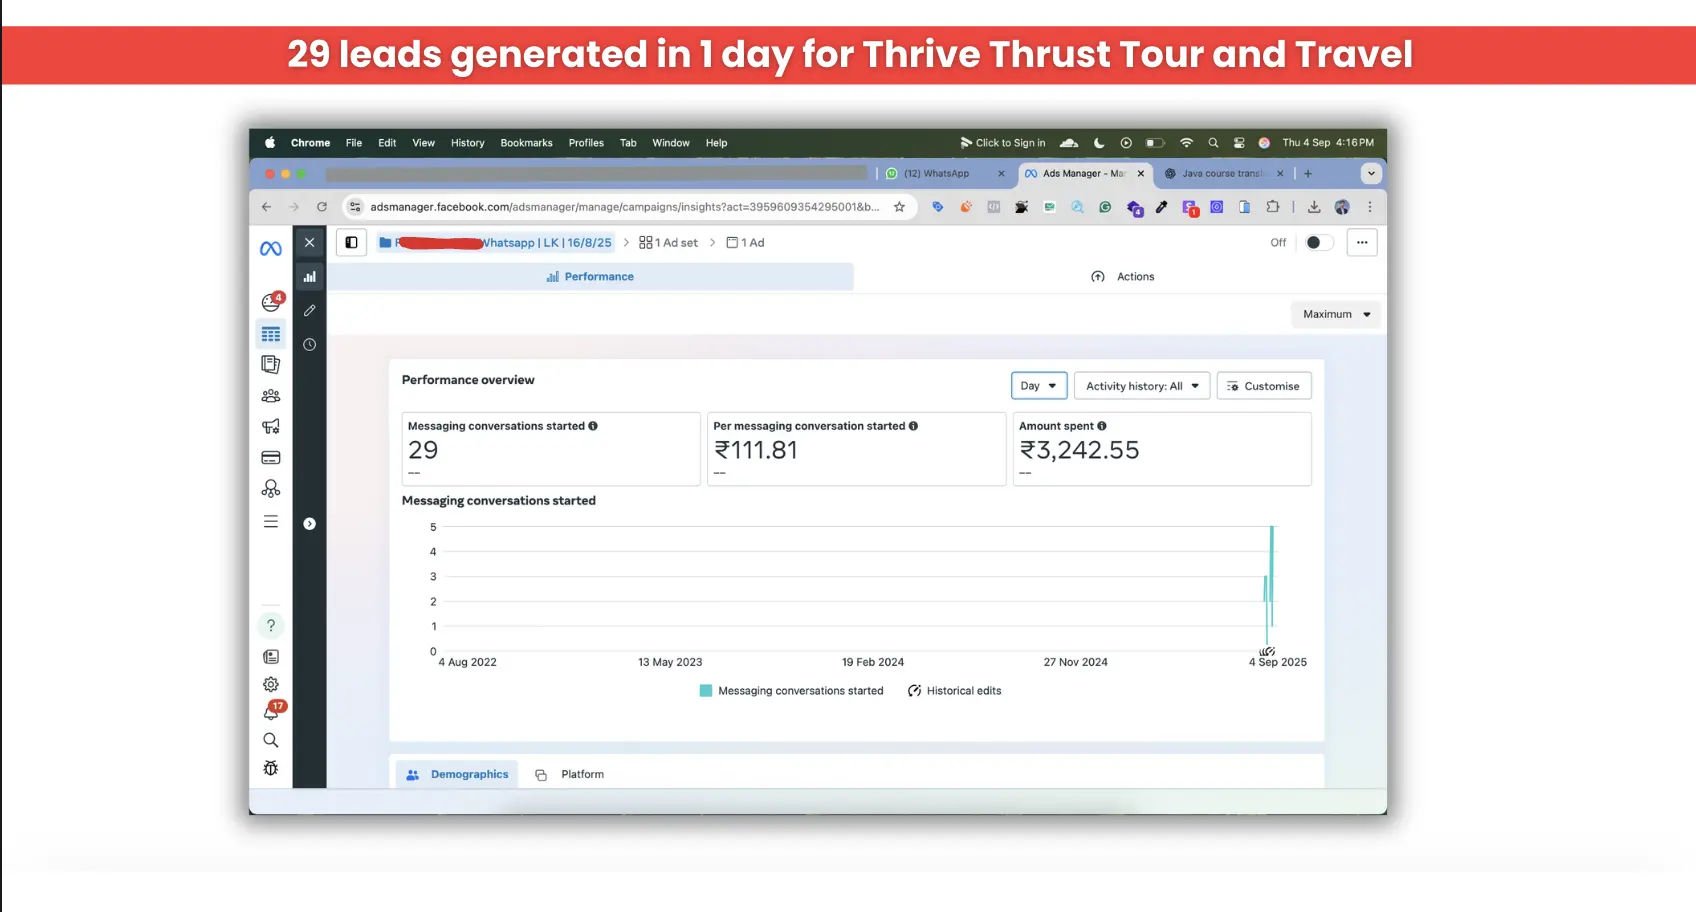
Task: Click the Wi-Fi icon in the menu bar
Action: point(1186,143)
